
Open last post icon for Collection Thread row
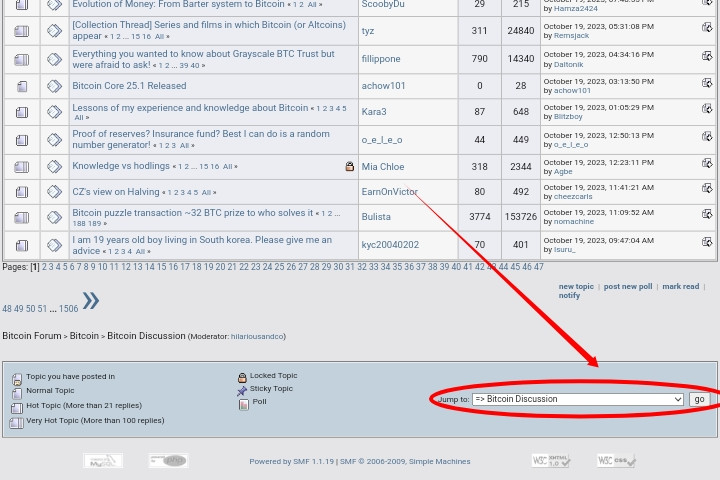point(707,28)
